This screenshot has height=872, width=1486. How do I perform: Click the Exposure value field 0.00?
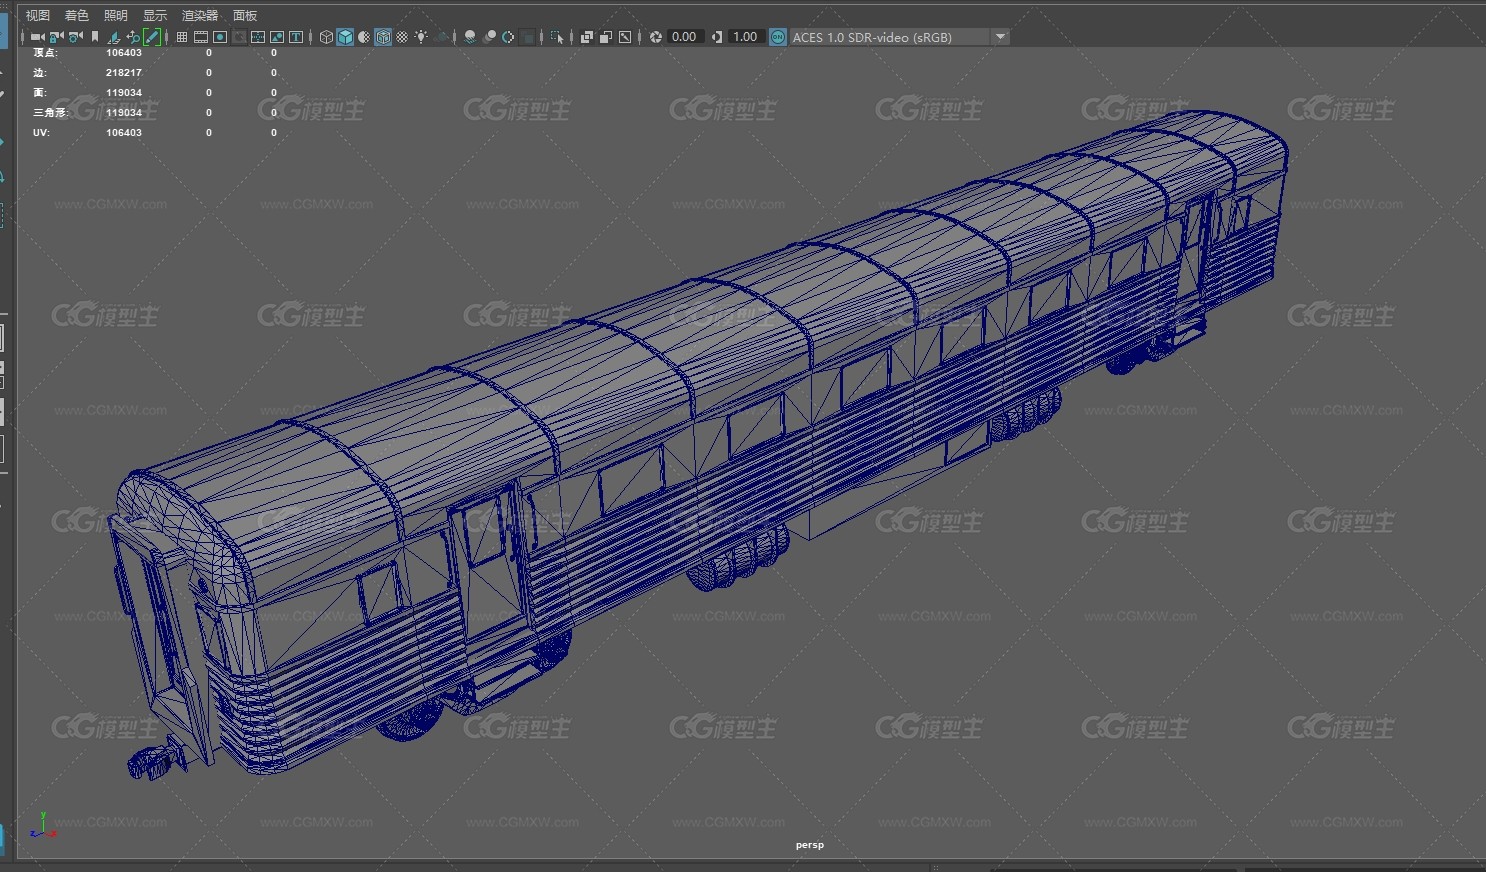point(684,37)
